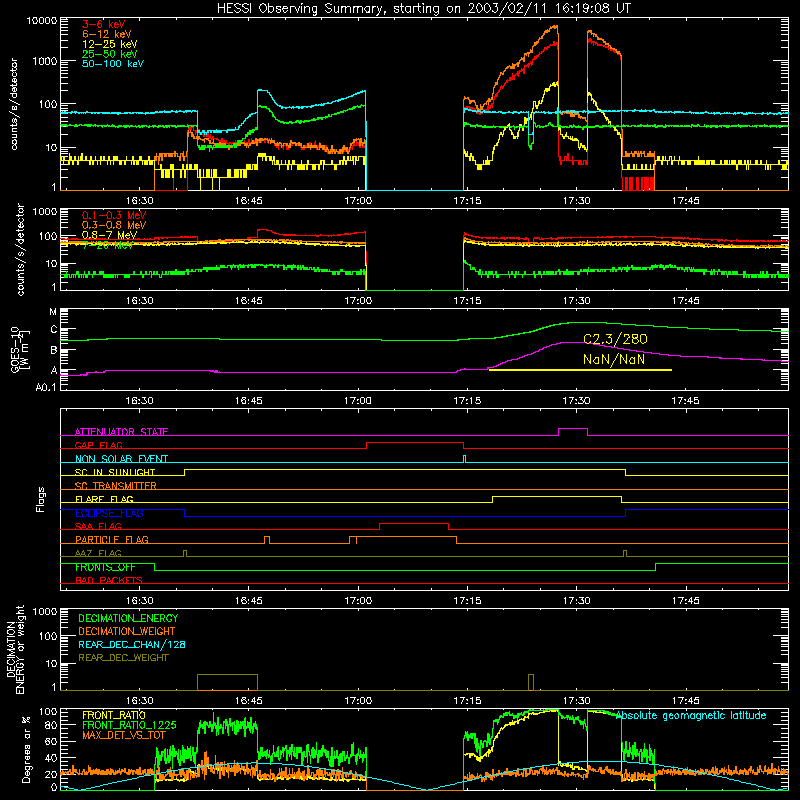The width and height of the screenshot is (800, 800).
Task: Click the orange '0.3-0.8 MeV' legend label
Action: [114, 225]
